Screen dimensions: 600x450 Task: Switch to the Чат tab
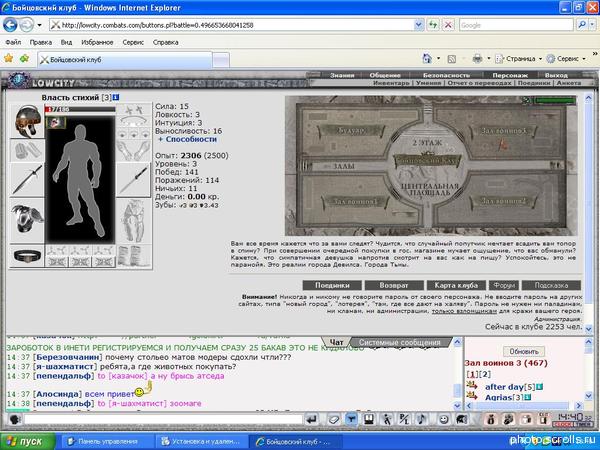tap(336, 342)
